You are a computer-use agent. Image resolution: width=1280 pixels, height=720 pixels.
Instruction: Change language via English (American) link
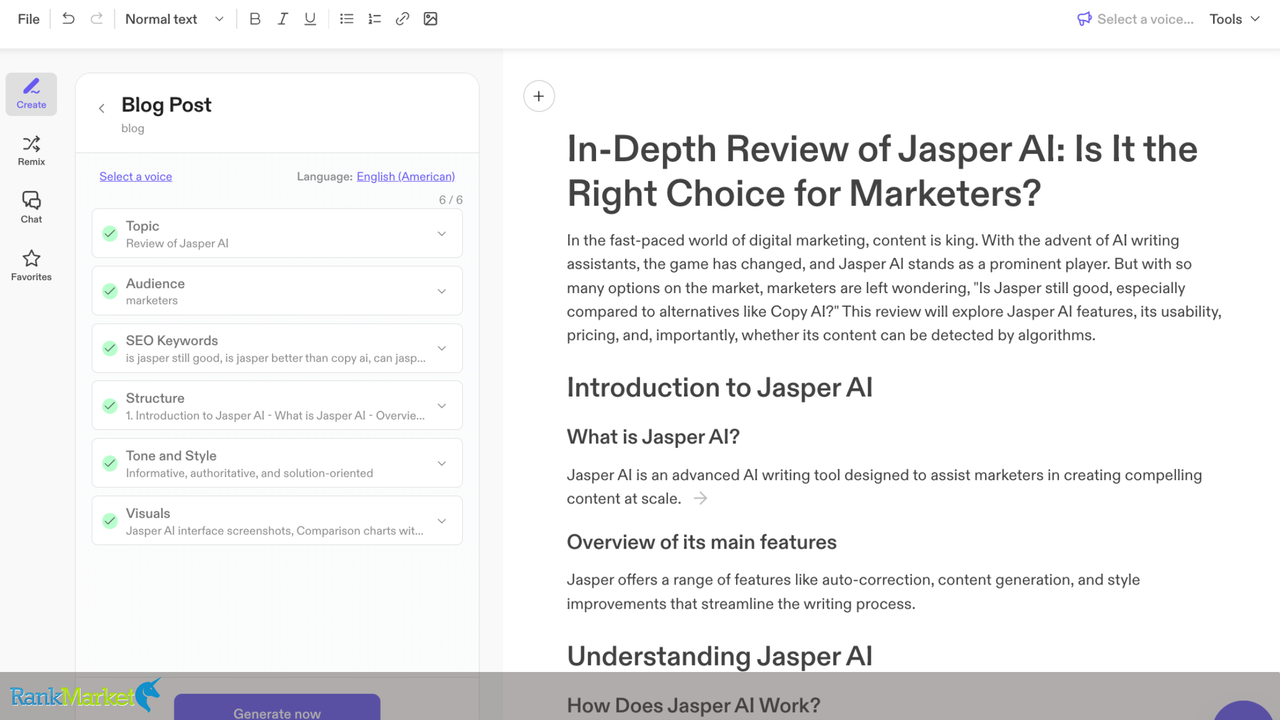point(405,177)
